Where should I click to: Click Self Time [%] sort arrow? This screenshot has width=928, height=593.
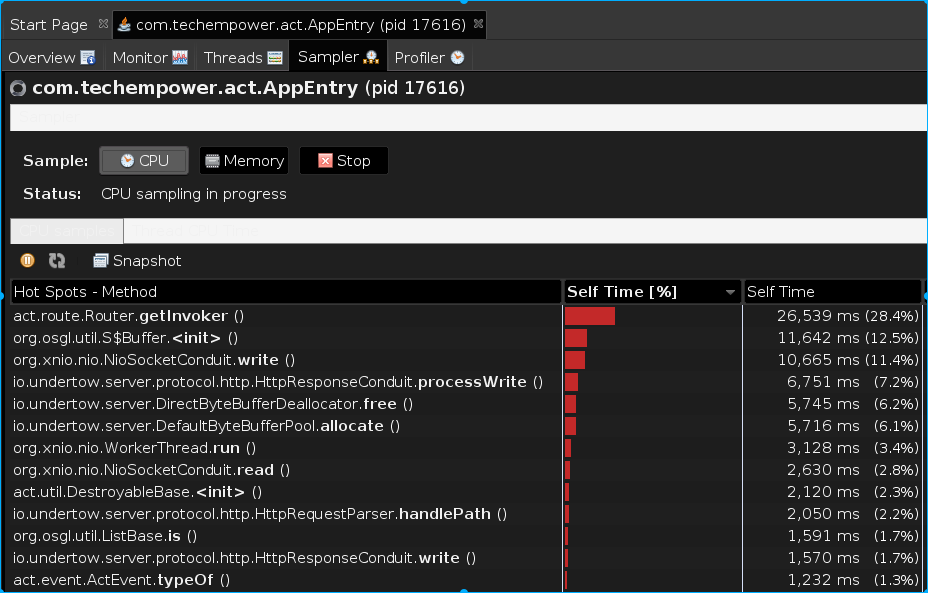point(730,292)
